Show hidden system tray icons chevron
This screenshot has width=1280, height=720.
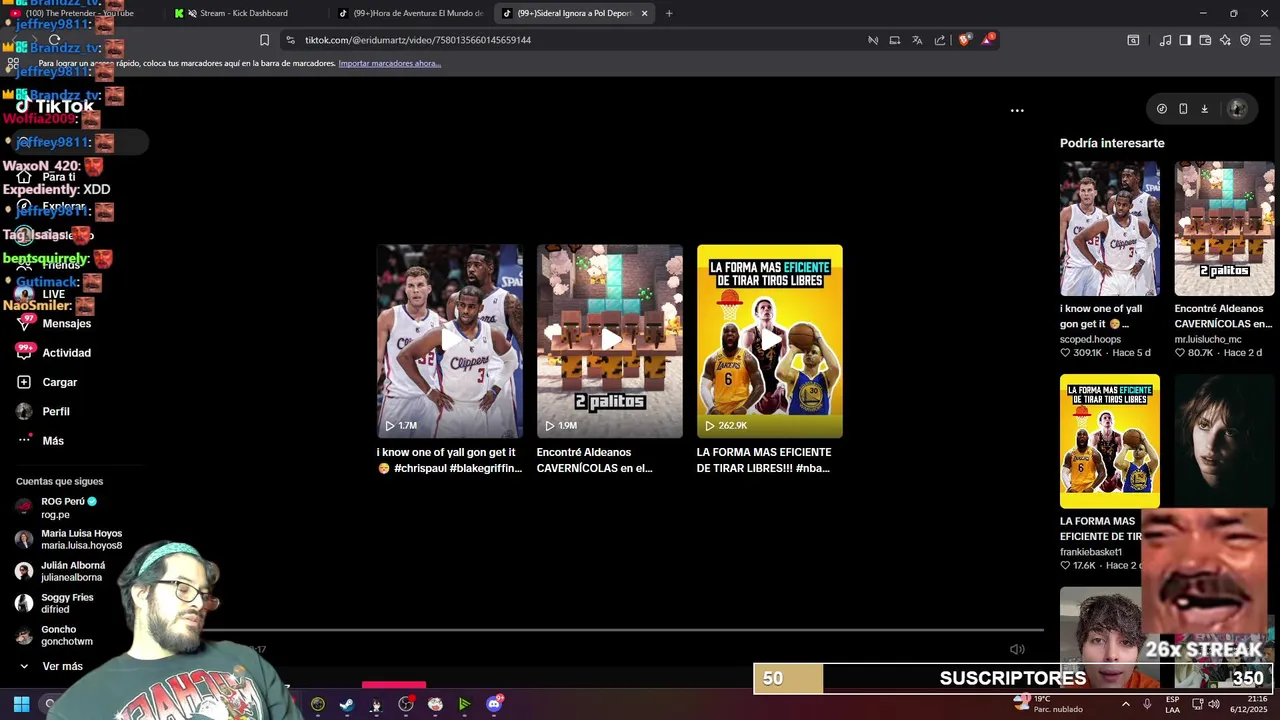(x=1126, y=704)
